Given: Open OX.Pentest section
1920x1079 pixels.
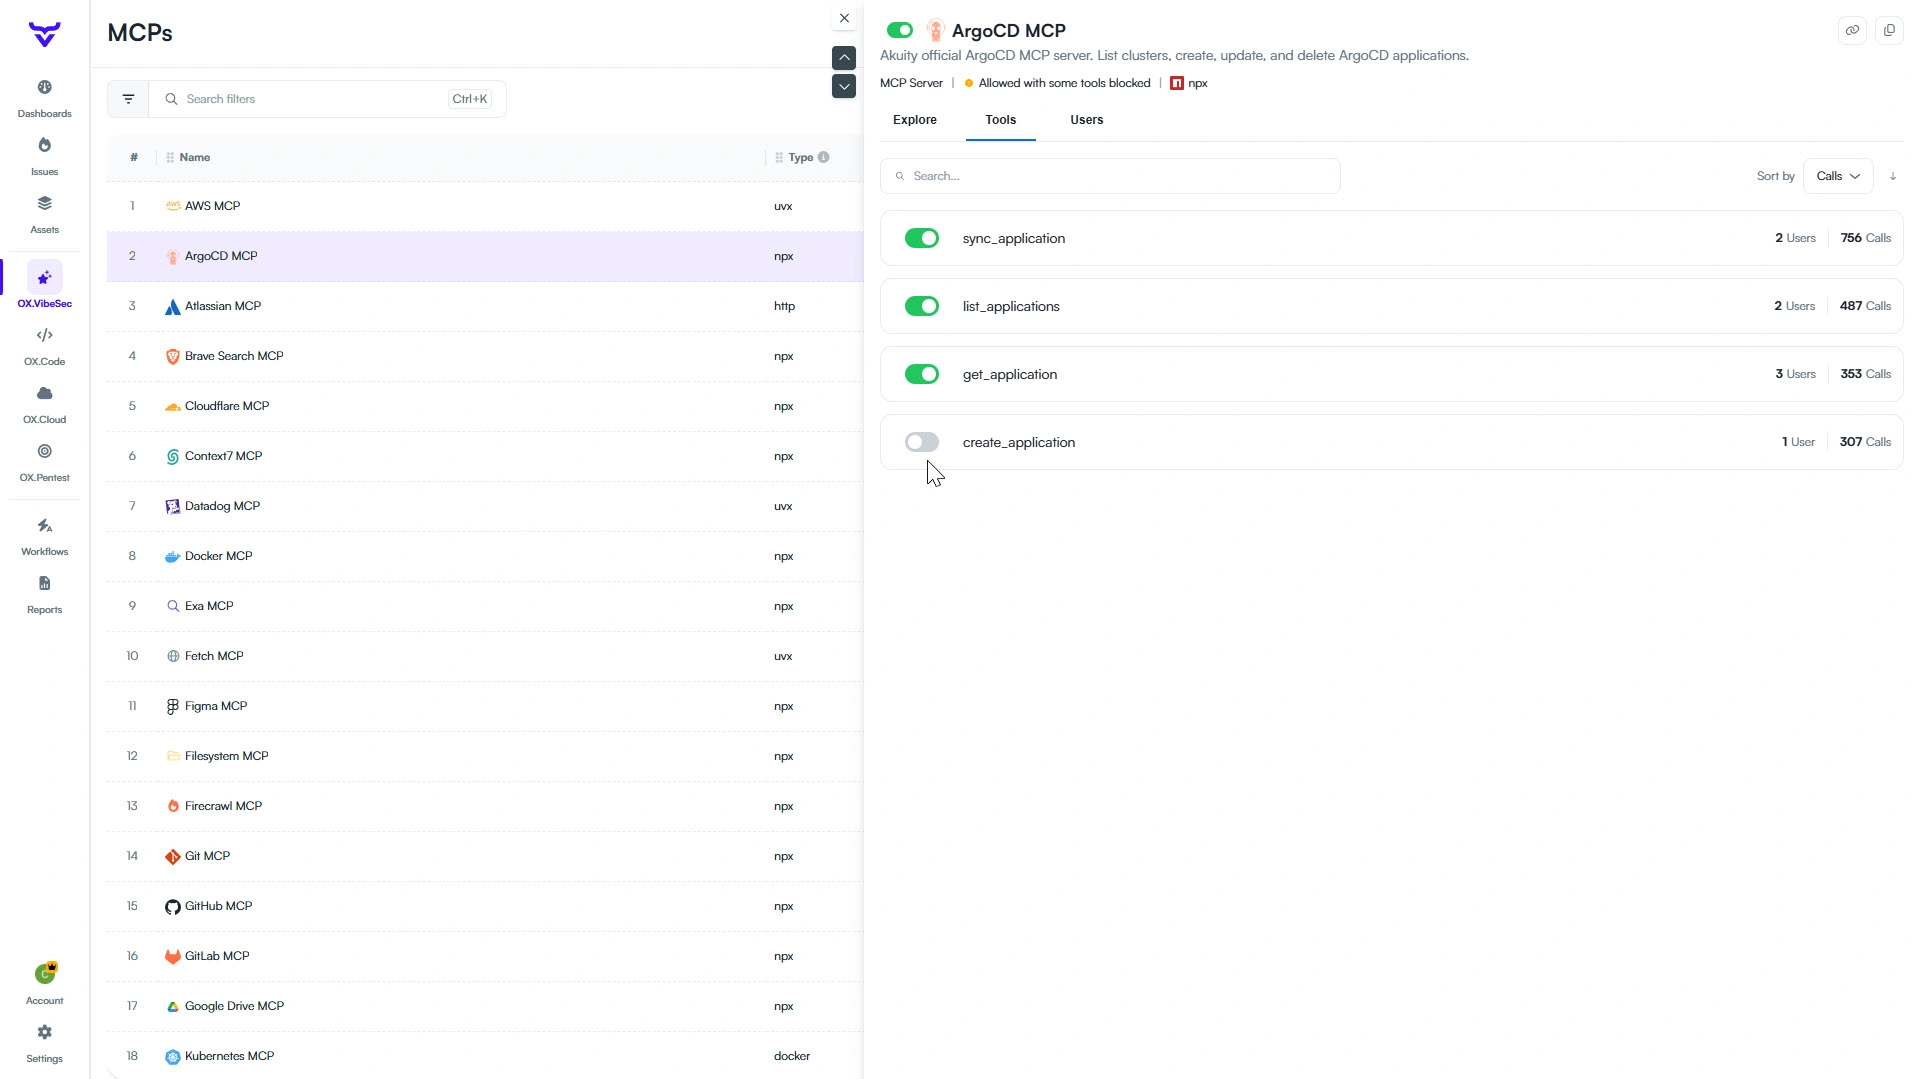Looking at the screenshot, I should pos(44,462).
